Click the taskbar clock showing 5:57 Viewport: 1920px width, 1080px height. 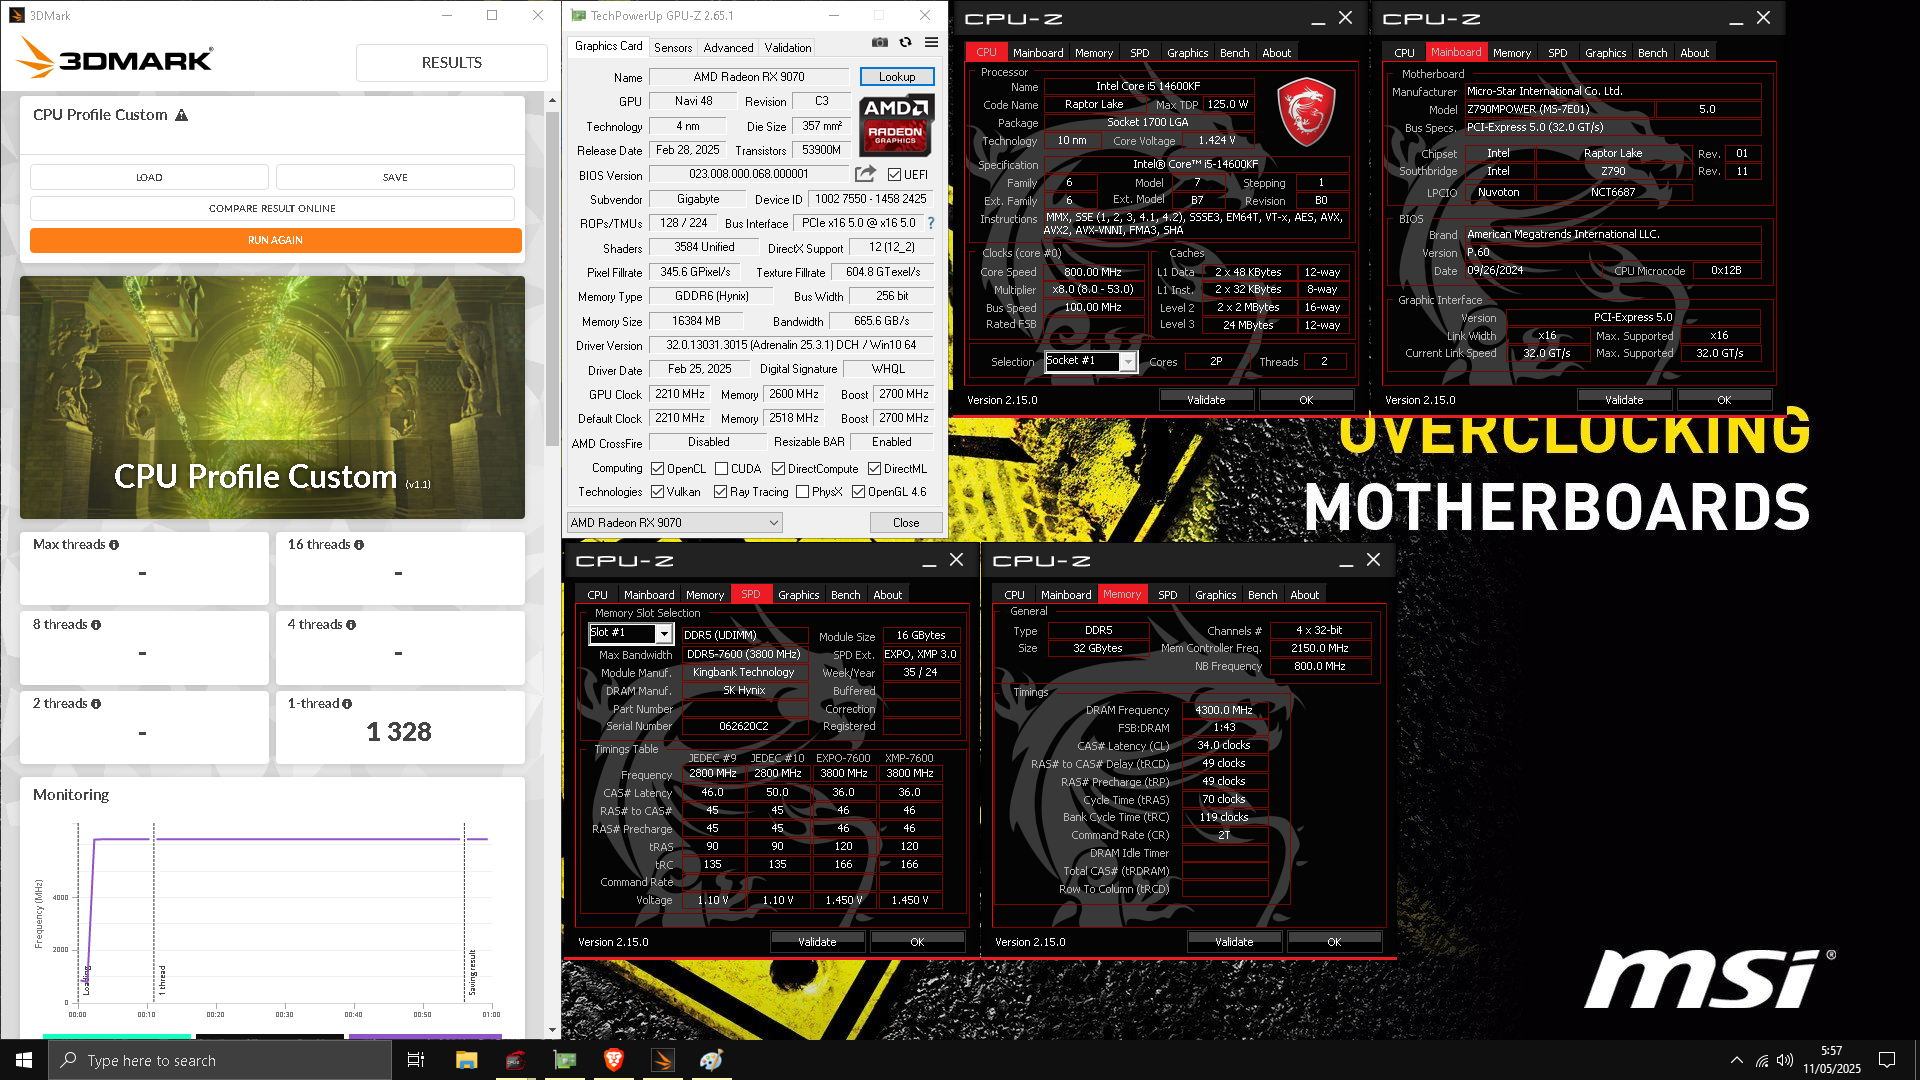pos(1832,1060)
